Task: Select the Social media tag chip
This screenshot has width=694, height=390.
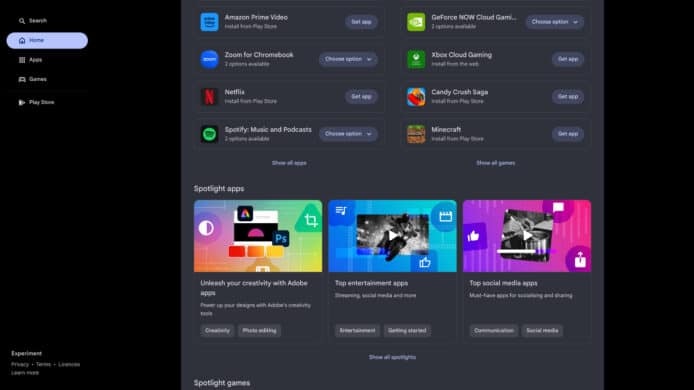Action: tap(542, 331)
